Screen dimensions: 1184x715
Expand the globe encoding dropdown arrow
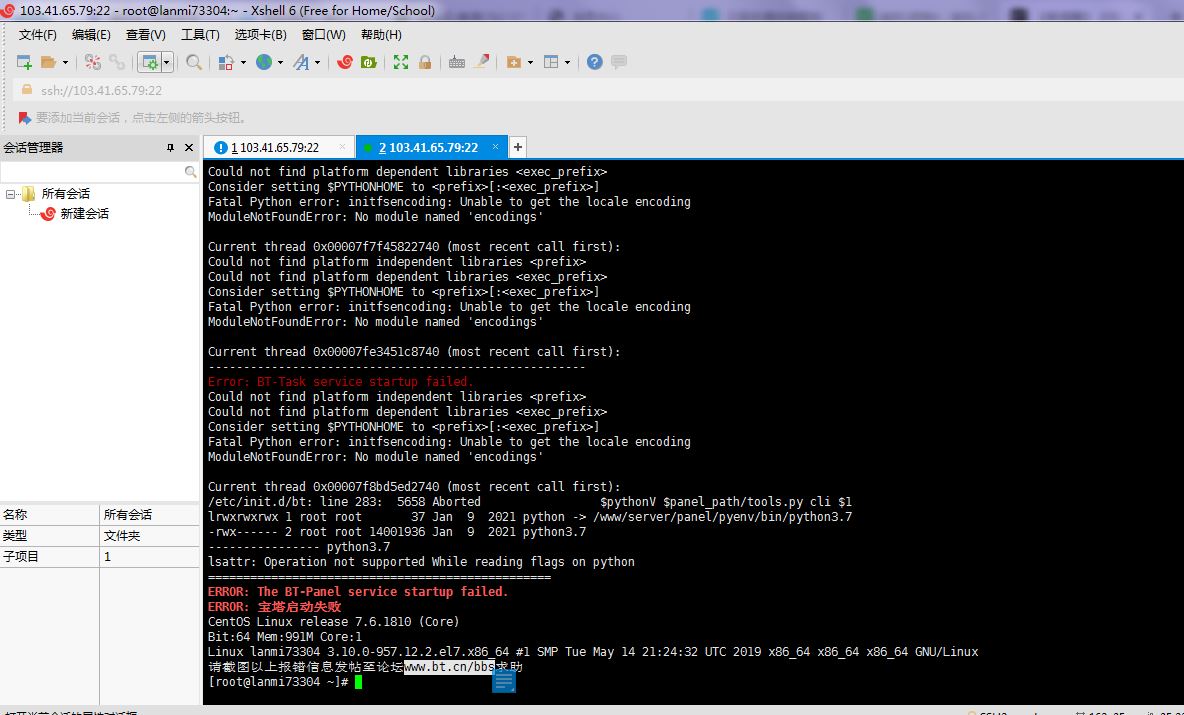[x=280, y=62]
